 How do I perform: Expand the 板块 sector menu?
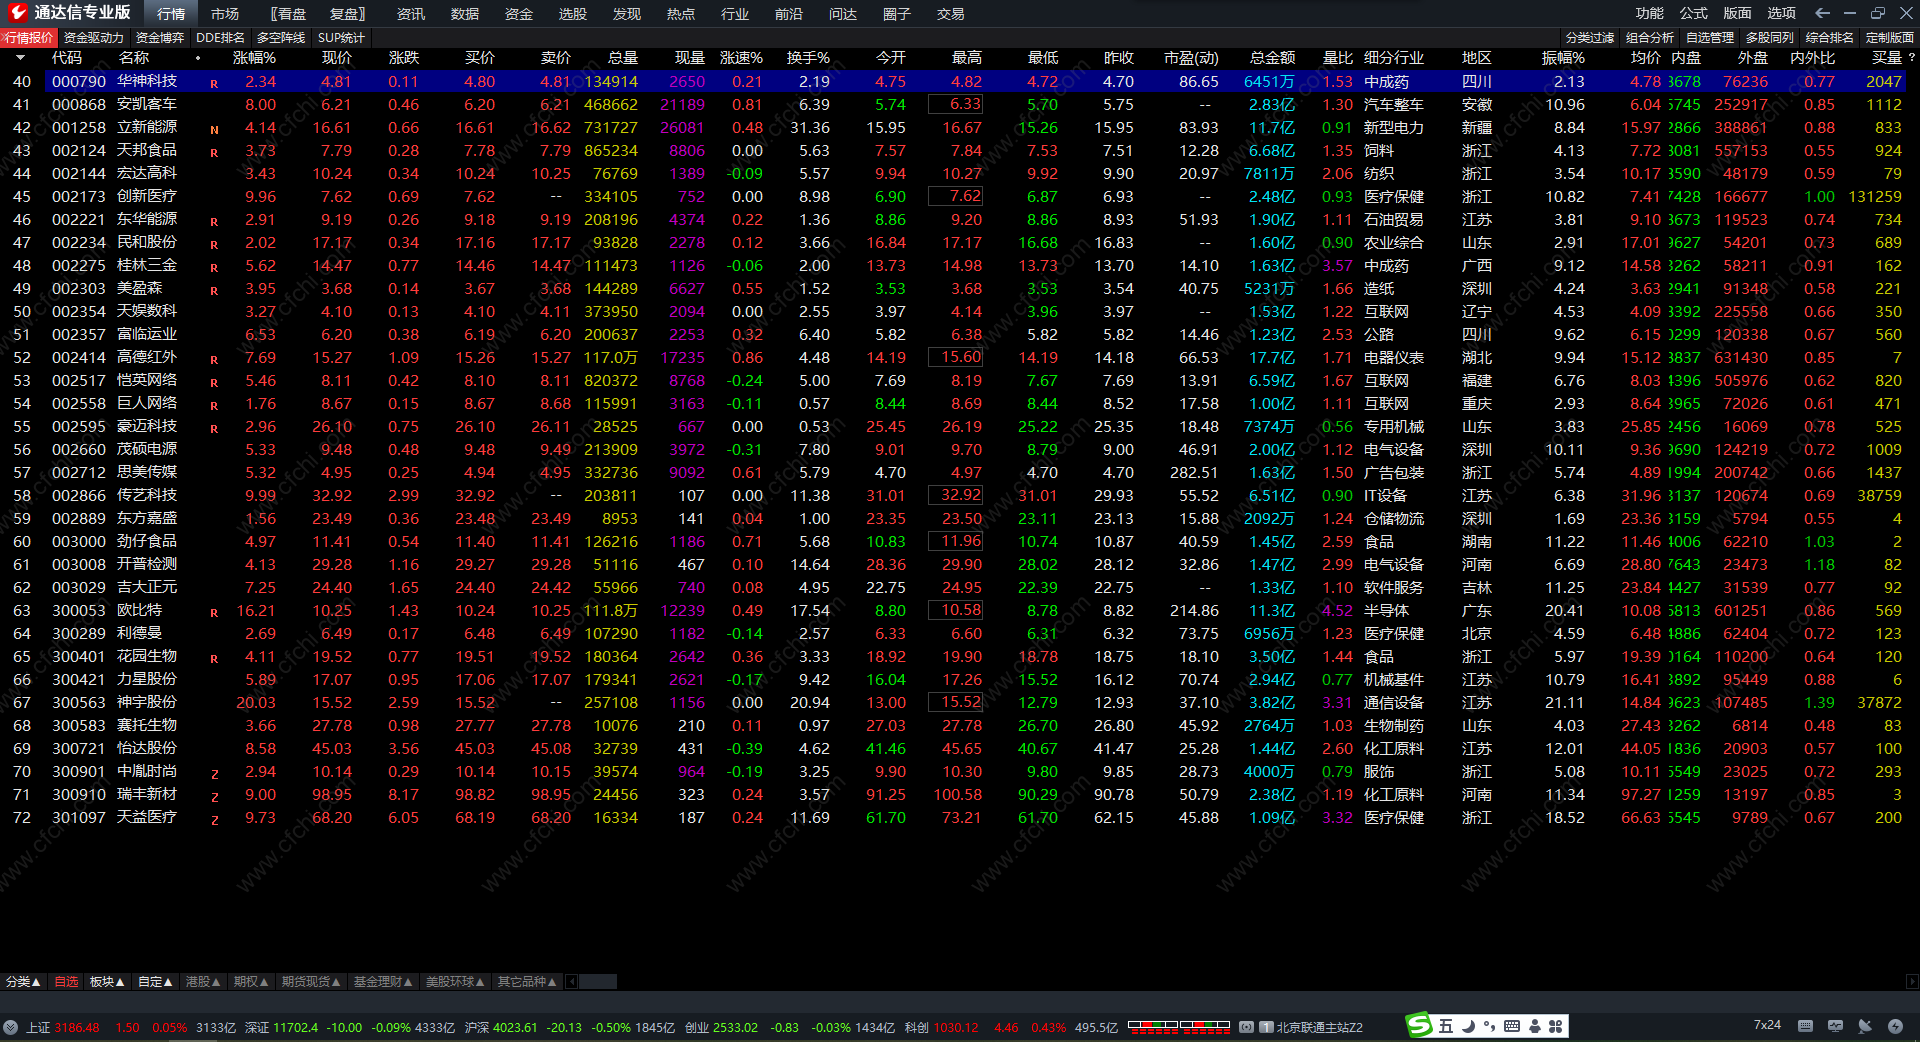(107, 982)
